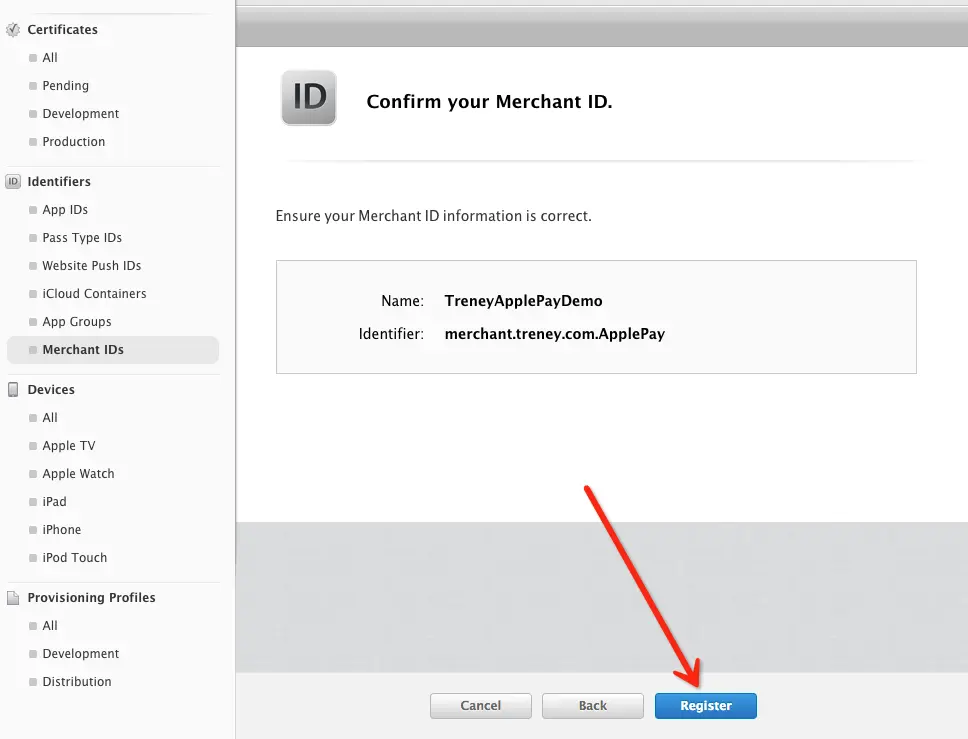Open Distribution provisioning profiles
The height and width of the screenshot is (739, 968).
77,682
